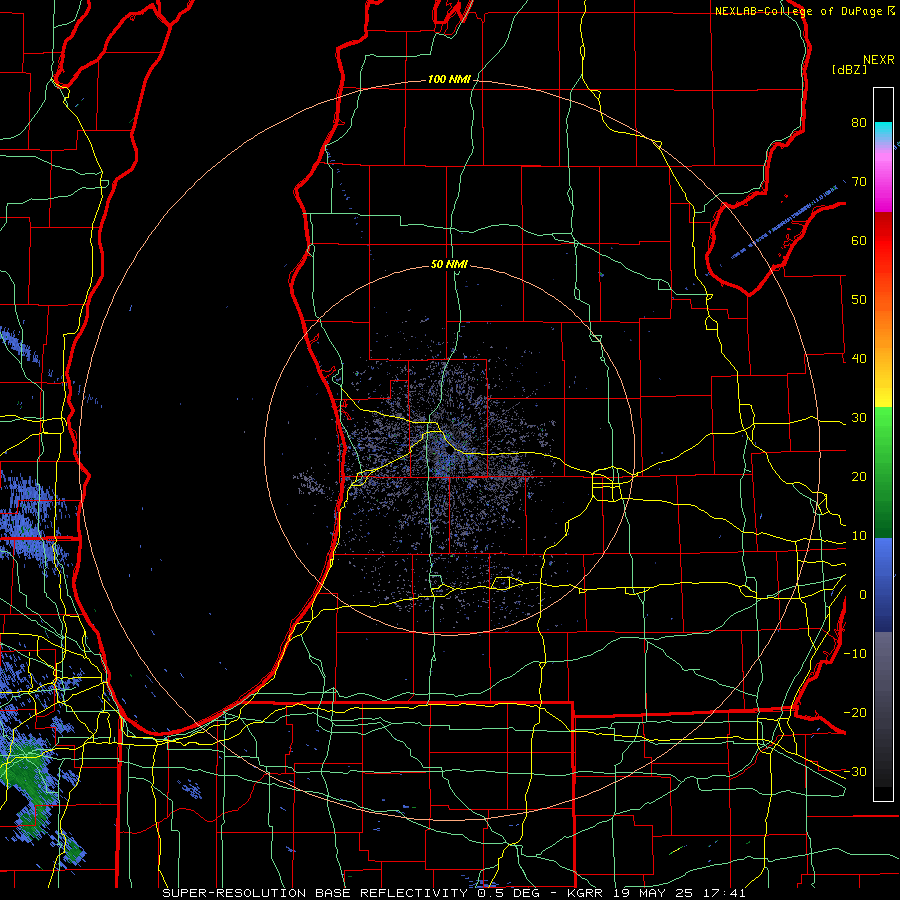Click the -20 dBZ scale value
Screen dimensions: 900x900
[x=855, y=713]
